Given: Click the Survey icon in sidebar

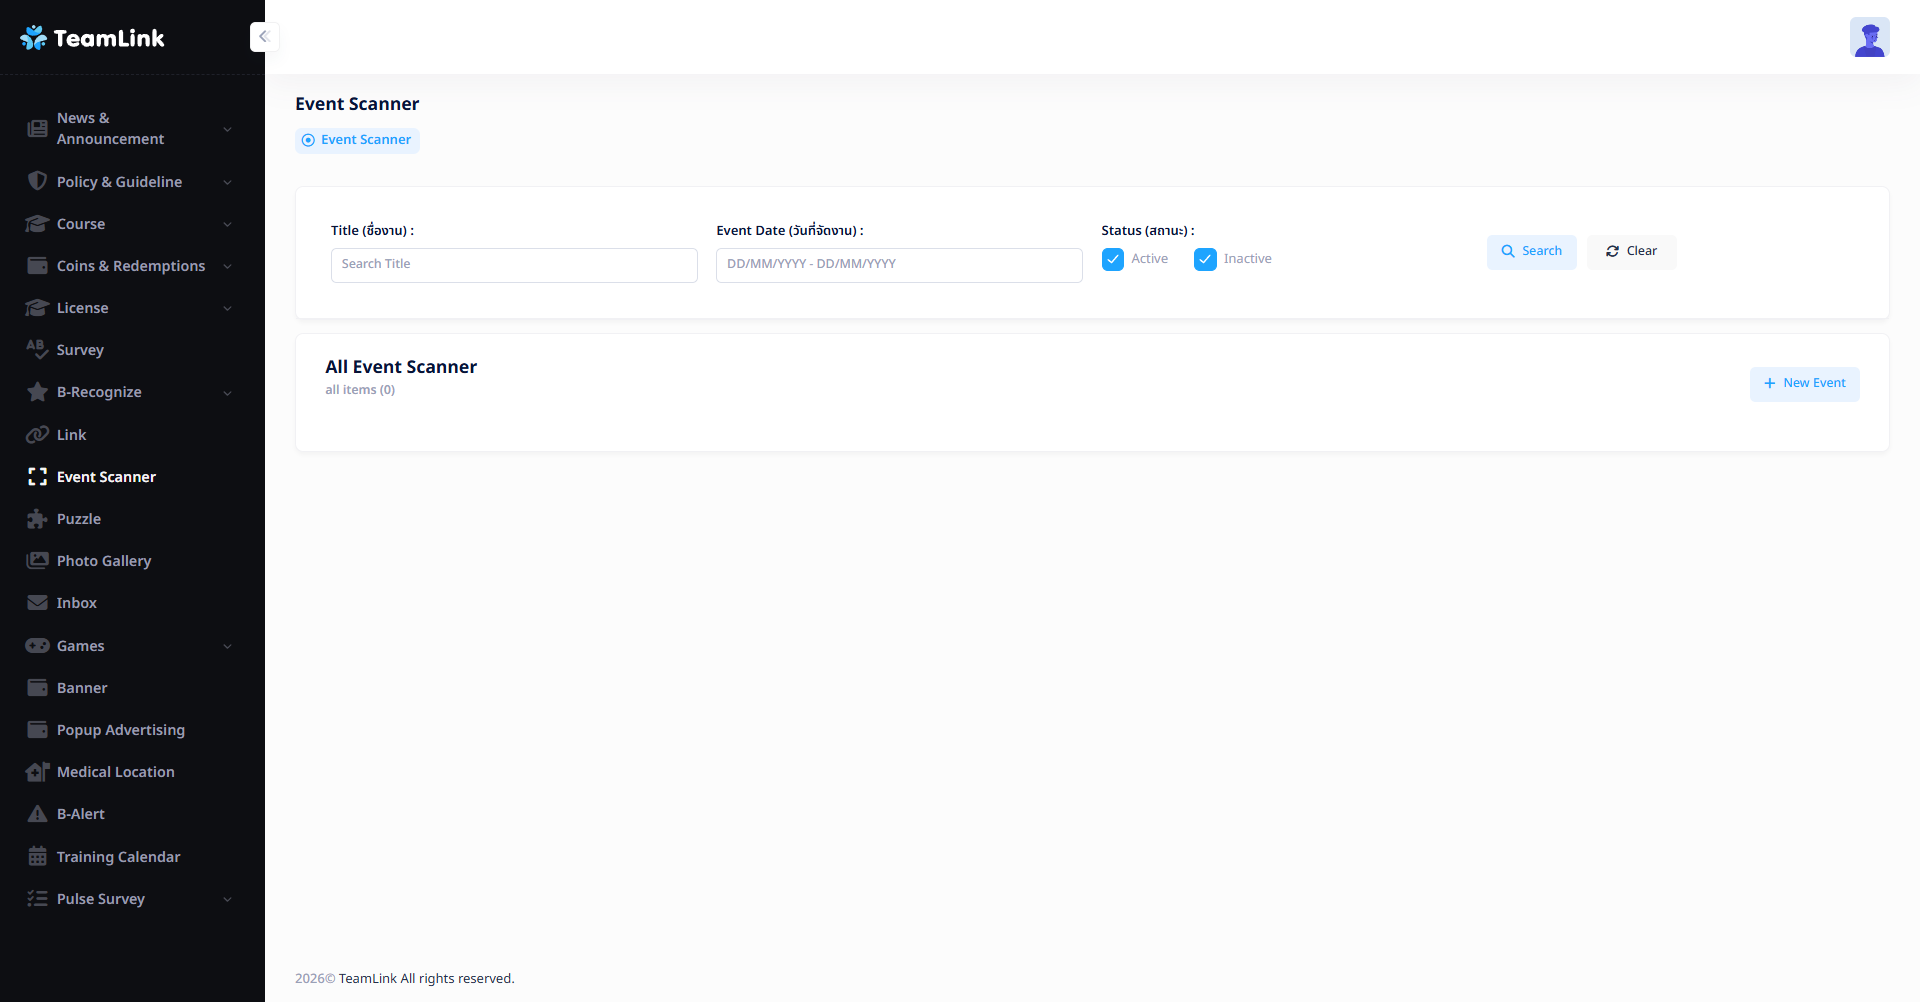Looking at the screenshot, I should pos(37,349).
